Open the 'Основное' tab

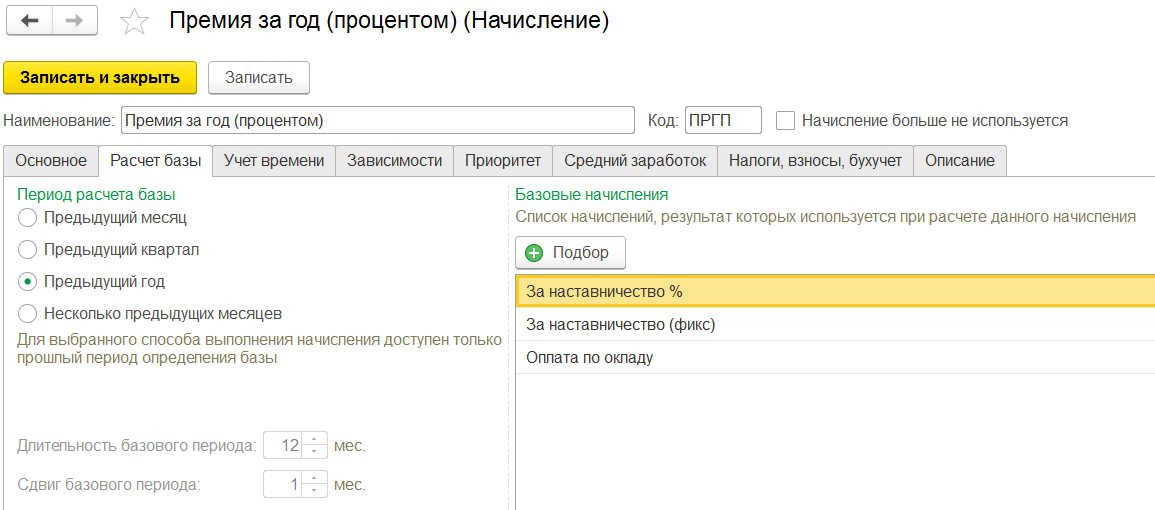click(x=51, y=161)
